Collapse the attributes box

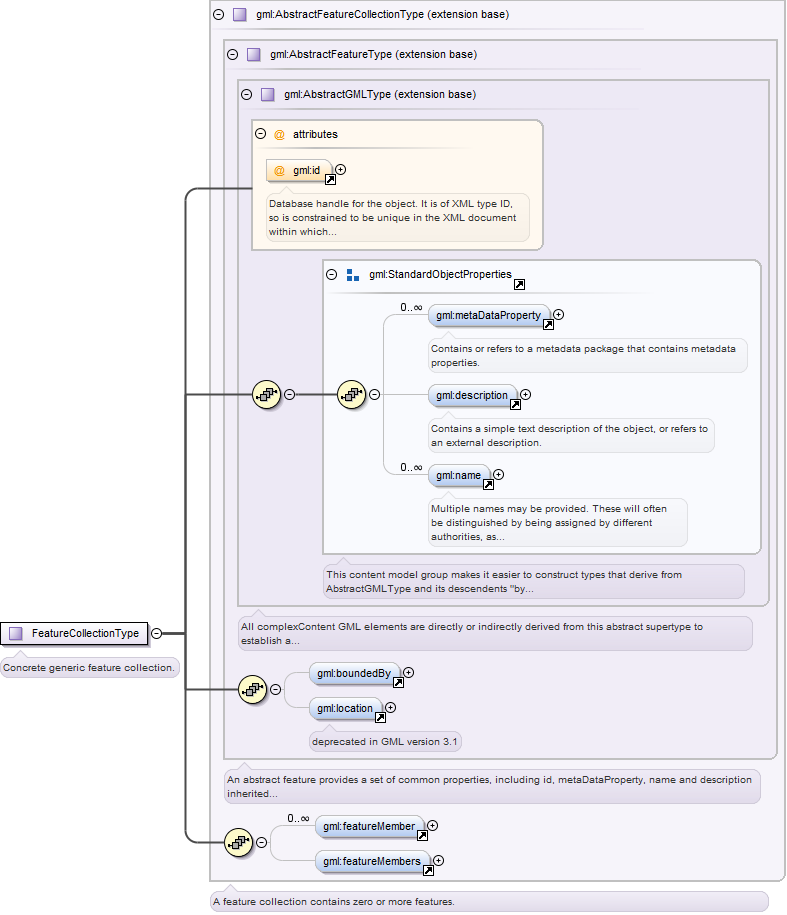261,134
